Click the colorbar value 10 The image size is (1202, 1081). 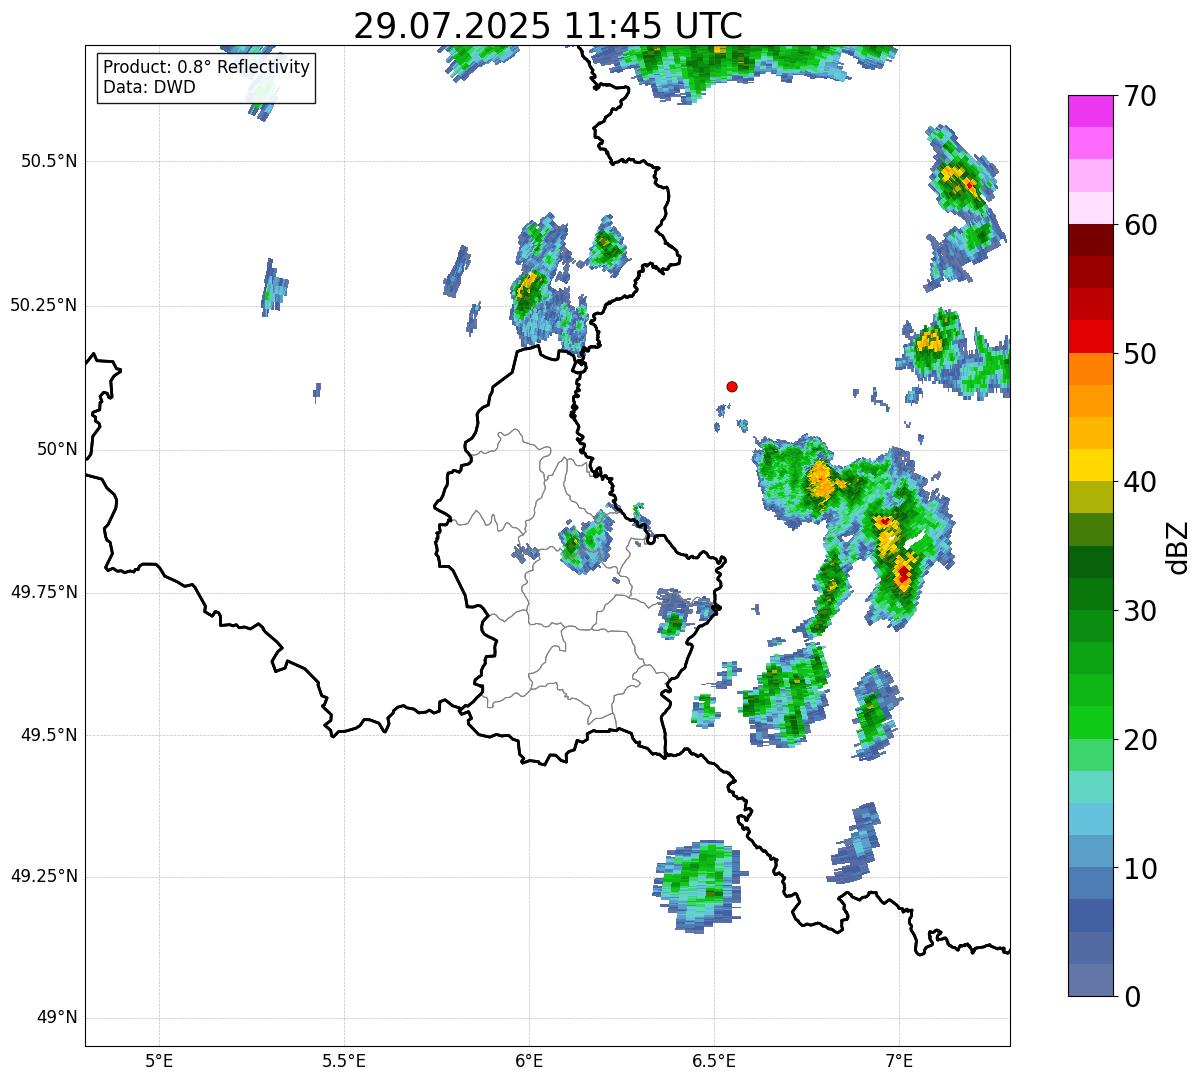[x=1140, y=869]
